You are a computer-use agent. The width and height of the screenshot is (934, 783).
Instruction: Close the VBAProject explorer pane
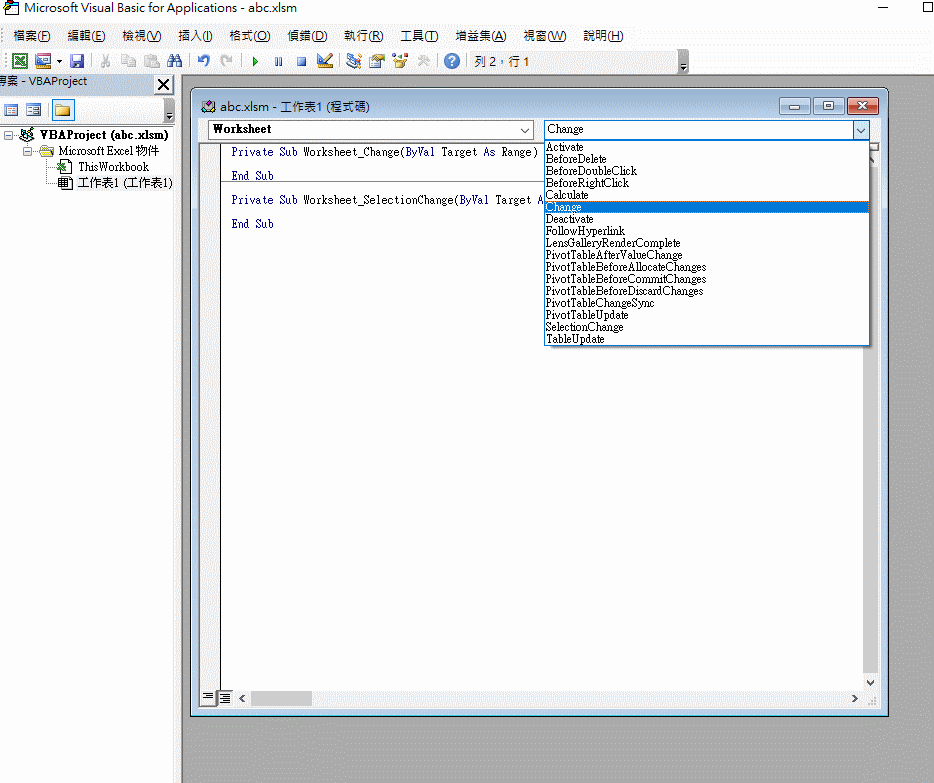coord(163,85)
